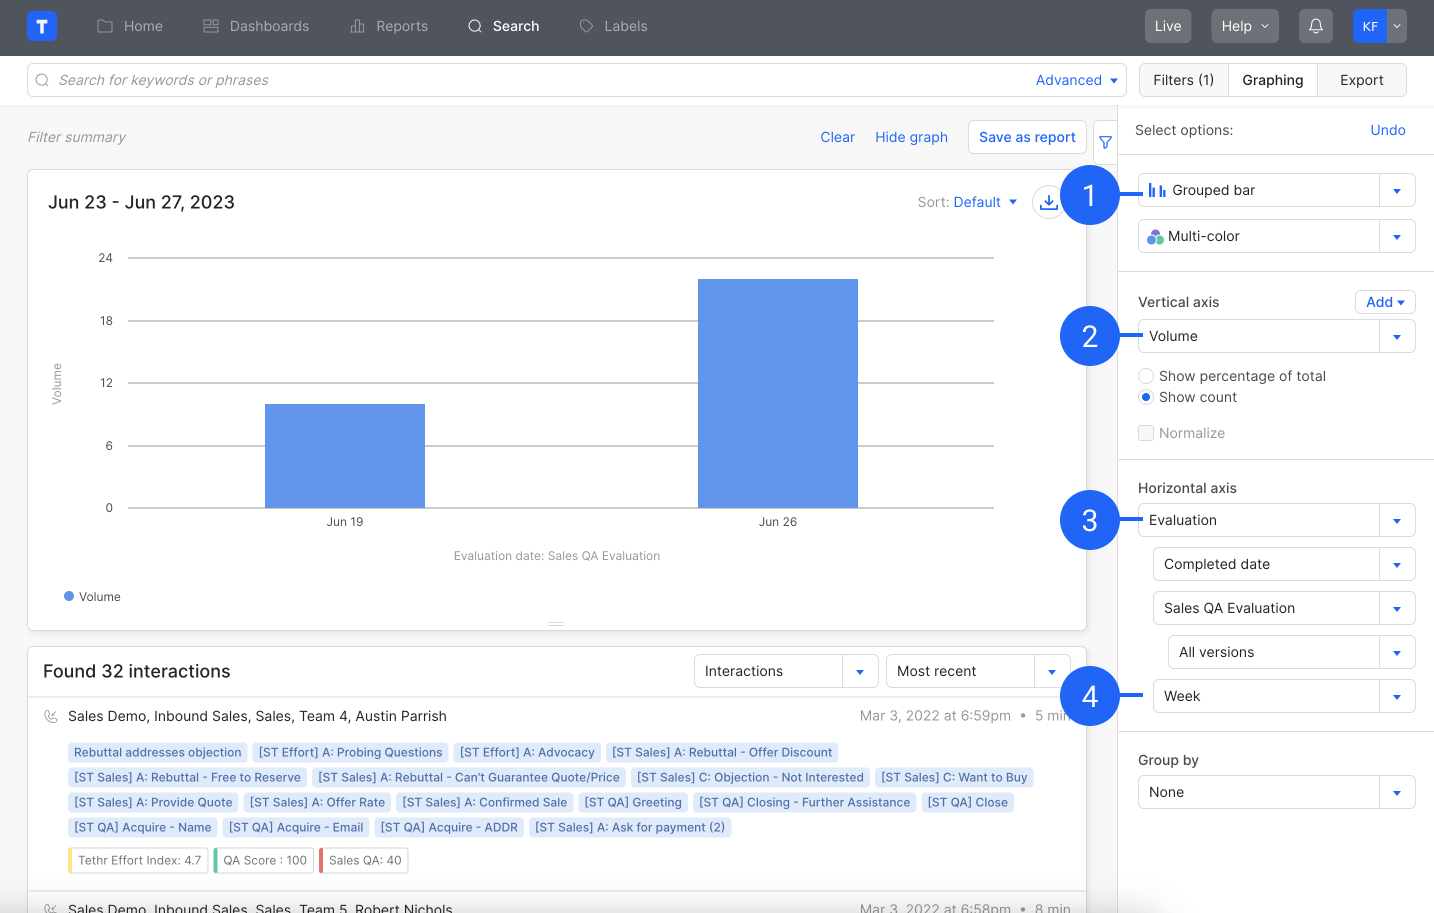Open the Help menu button

(x=1245, y=26)
